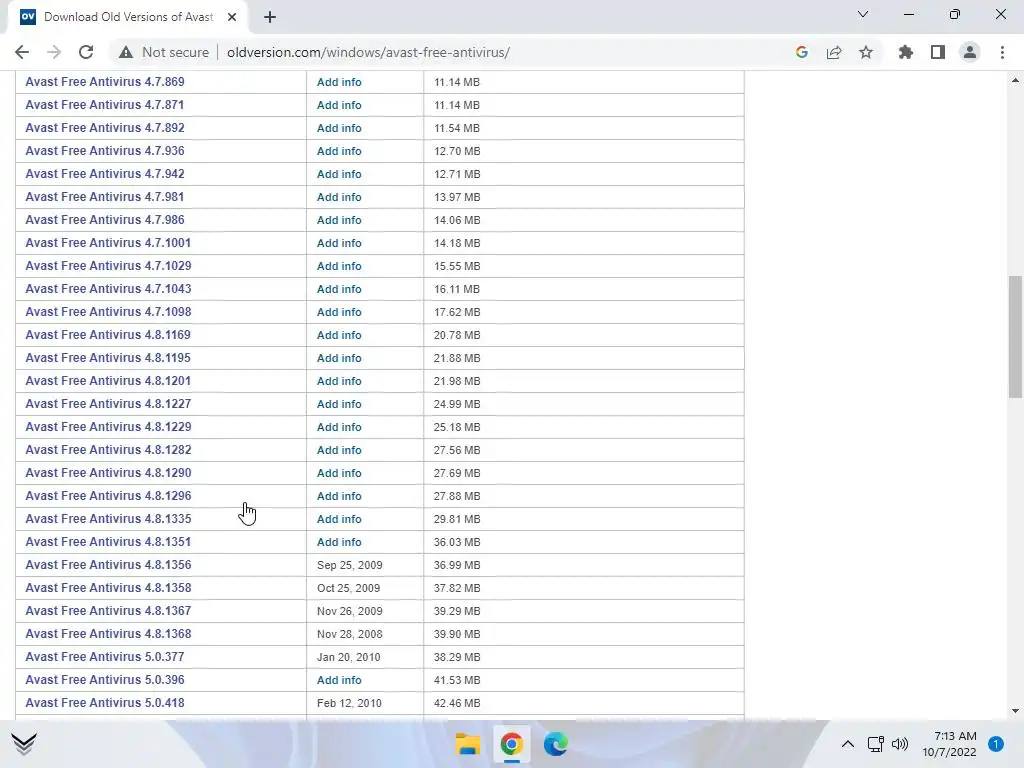
Task: Open Avast Free Antivirus 4.8.1296 link
Action: [108, 496]
